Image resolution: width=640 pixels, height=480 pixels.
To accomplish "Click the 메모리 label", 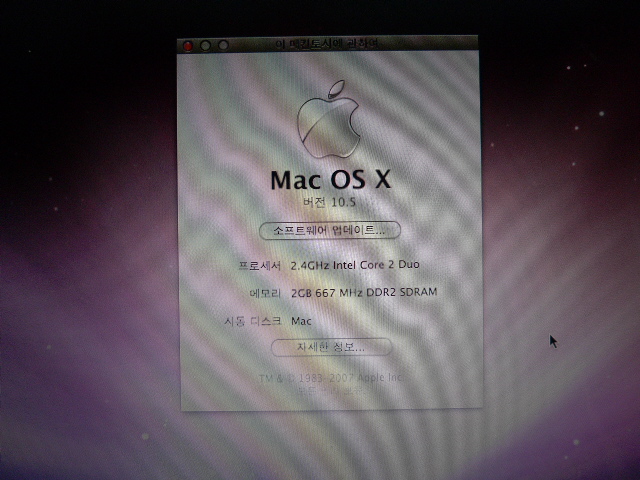I will [x=264, y=293].
